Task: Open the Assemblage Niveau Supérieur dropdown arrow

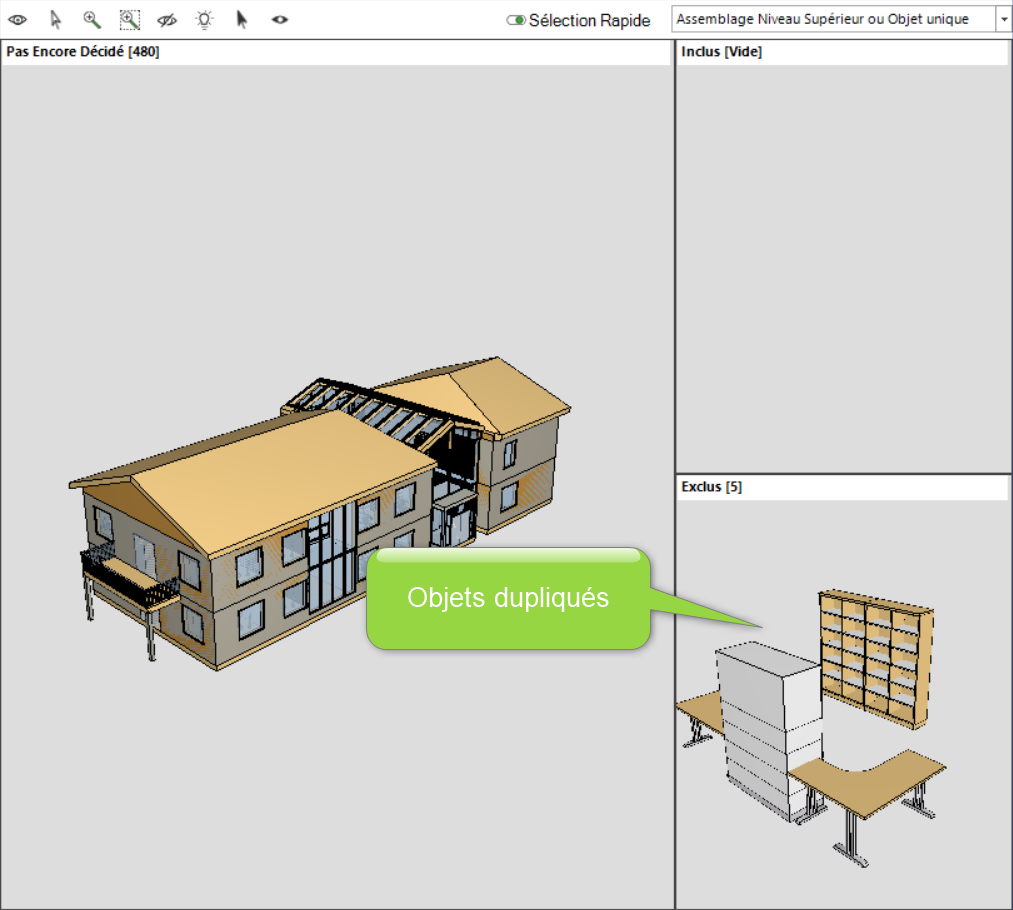Action: [1003, 19]
